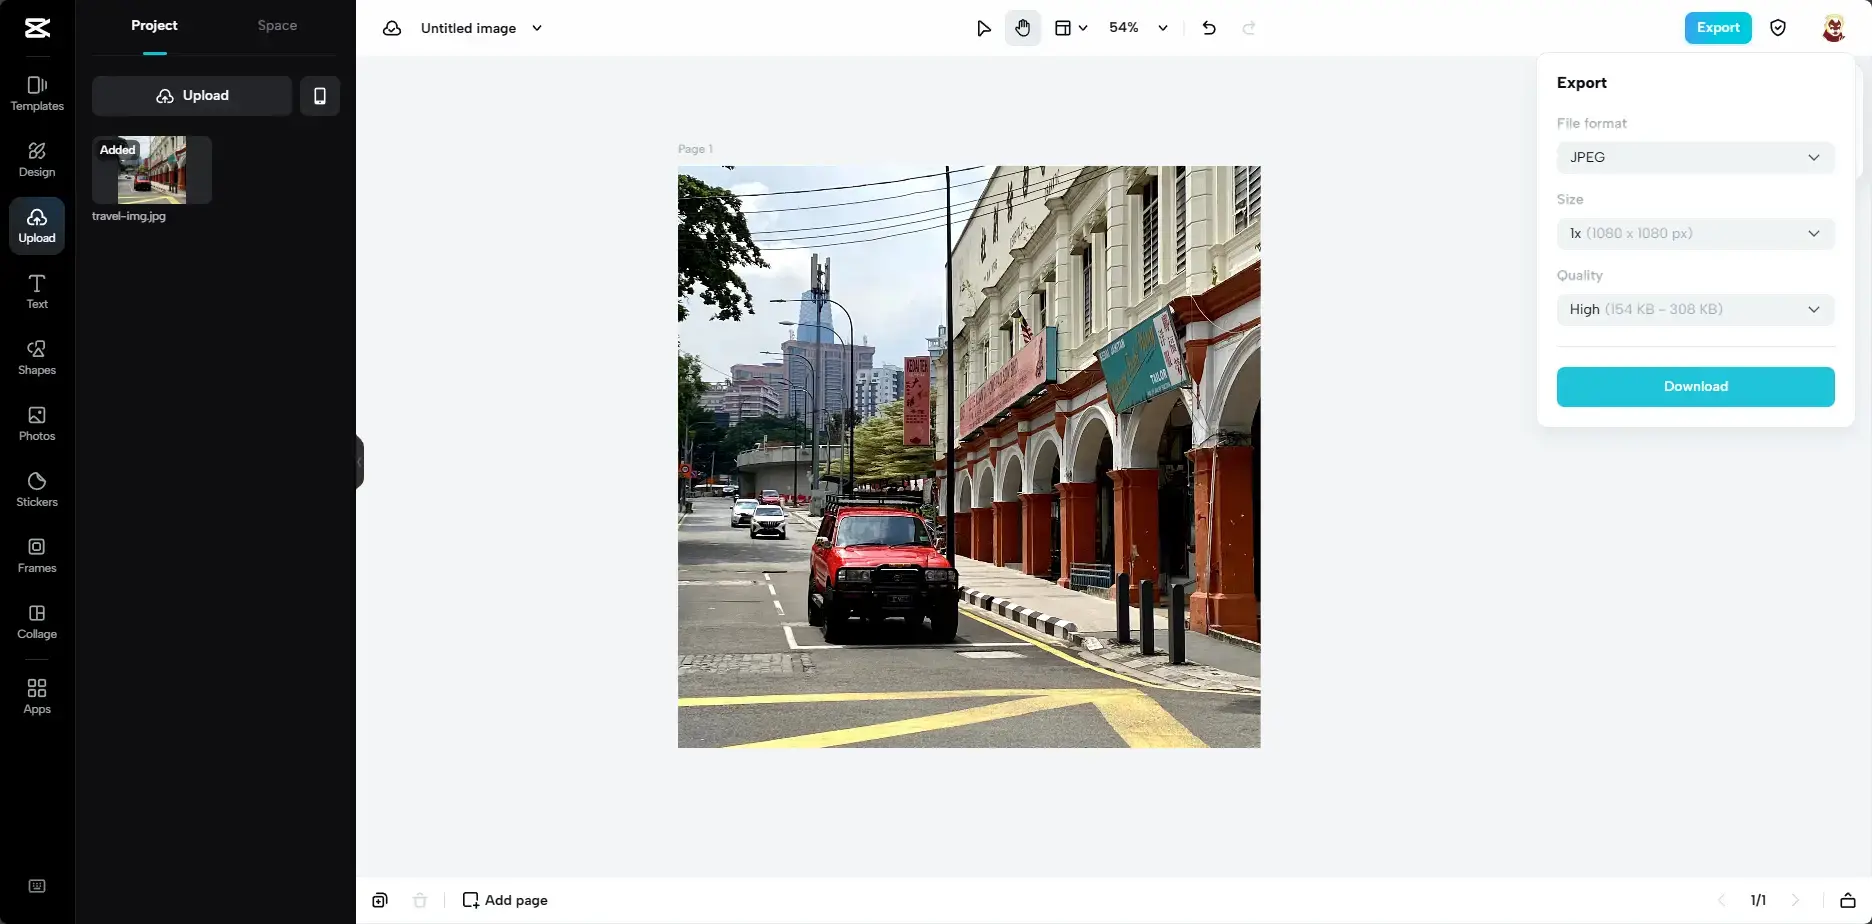Open the Apps section

(x=36, y=696)
